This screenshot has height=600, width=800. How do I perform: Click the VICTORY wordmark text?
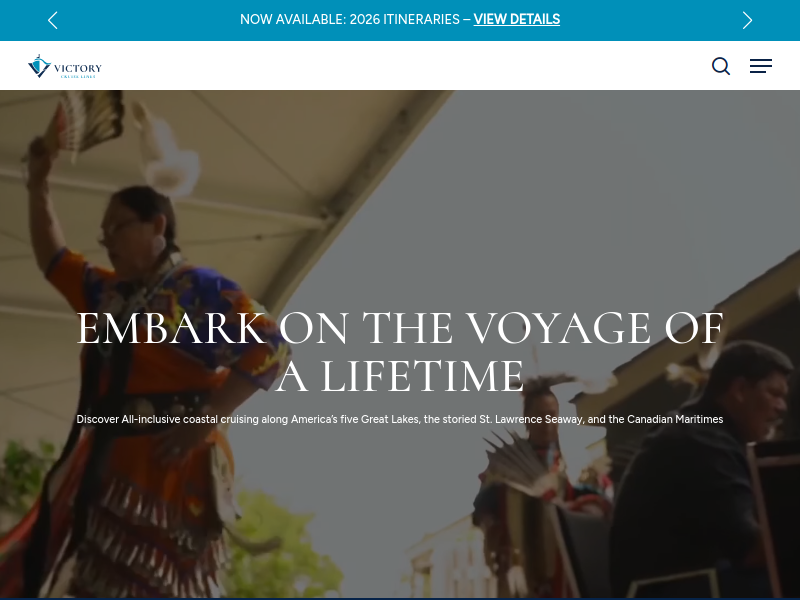[78, 68]
